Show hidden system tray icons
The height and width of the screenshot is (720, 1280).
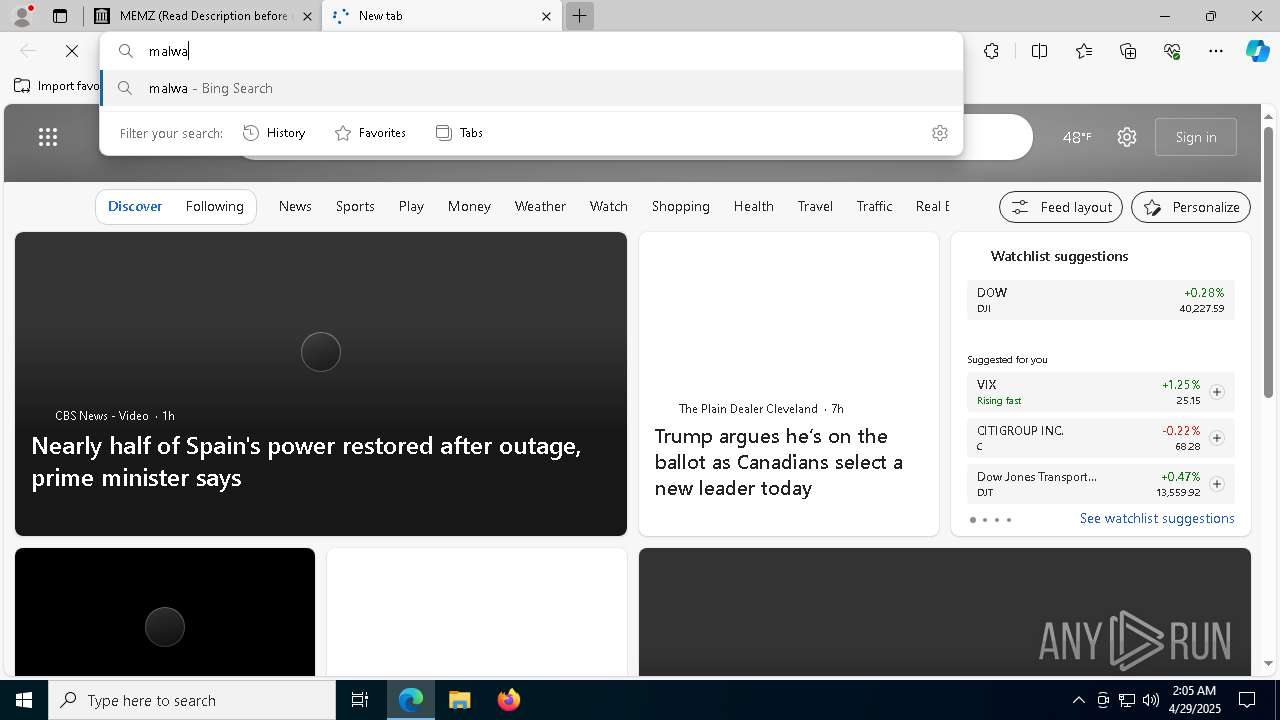1078,700
